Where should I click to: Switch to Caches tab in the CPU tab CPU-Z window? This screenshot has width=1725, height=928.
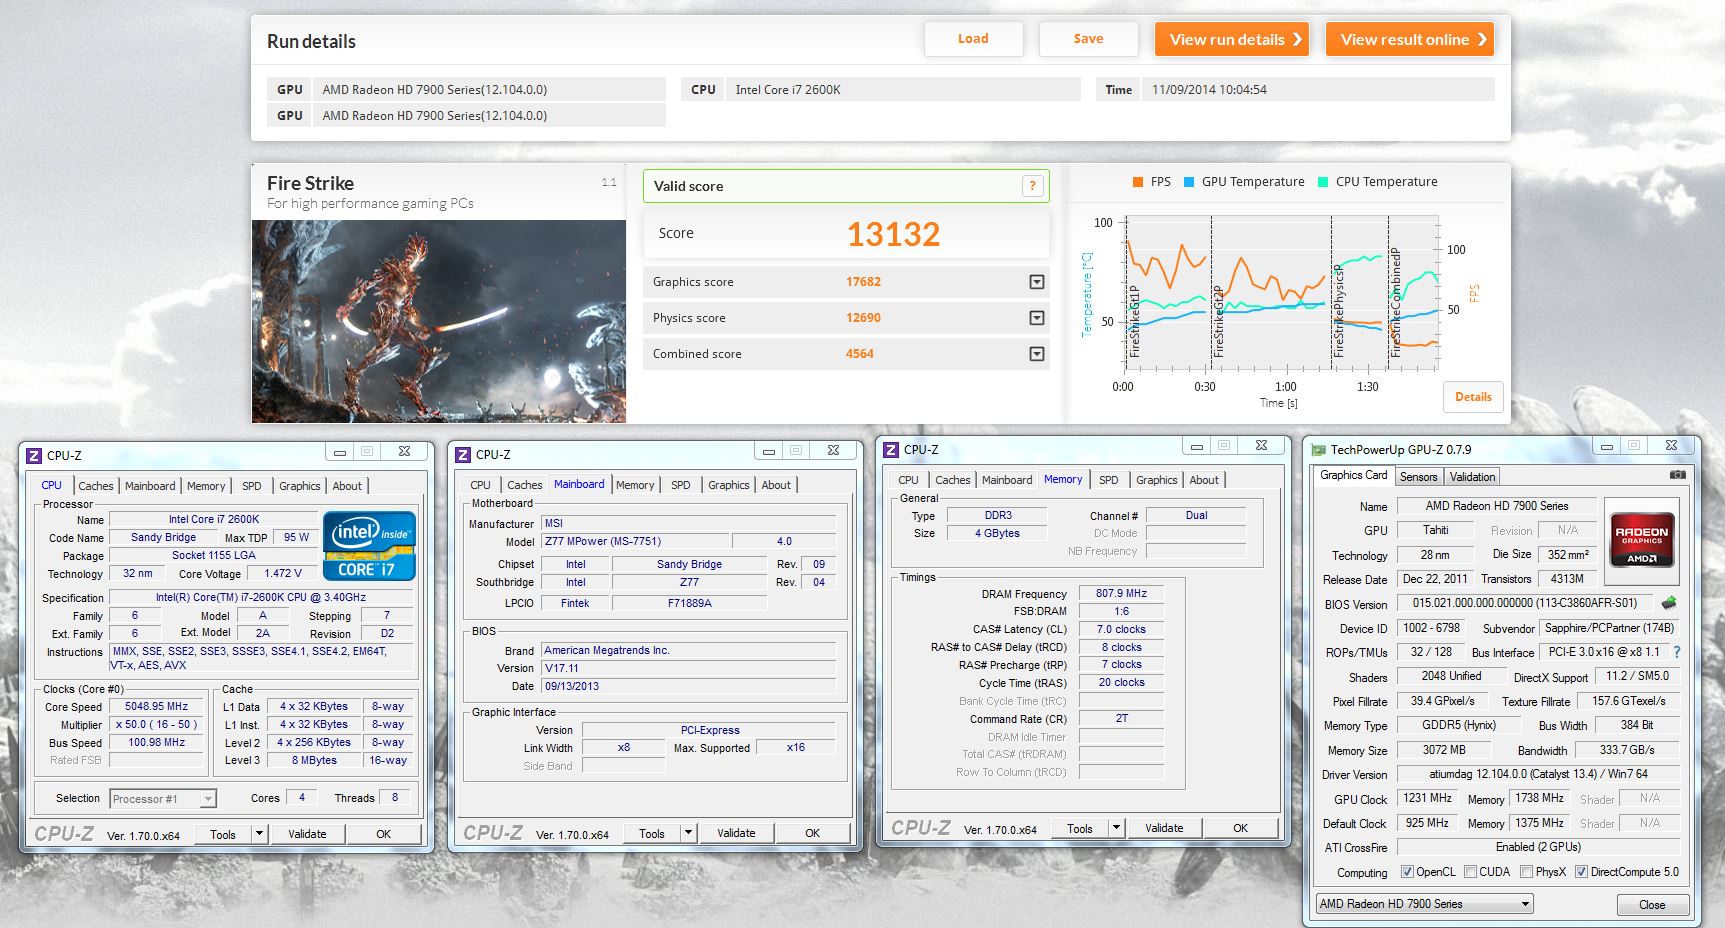click(96, 486)
